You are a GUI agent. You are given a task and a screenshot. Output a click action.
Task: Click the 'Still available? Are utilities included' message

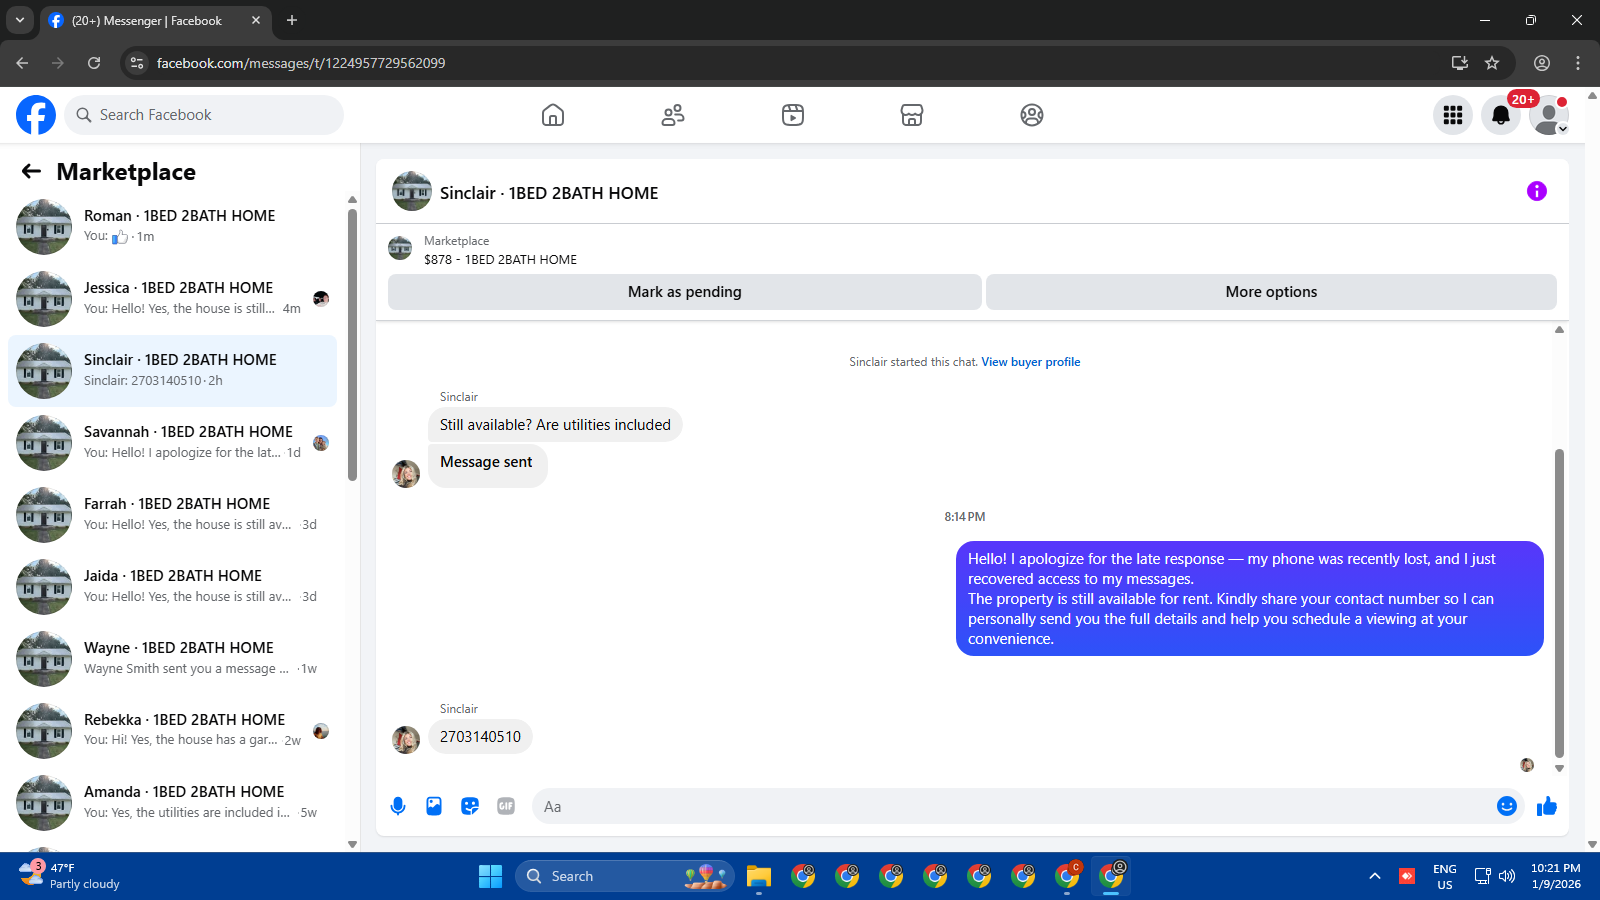[x=555, y=425]
